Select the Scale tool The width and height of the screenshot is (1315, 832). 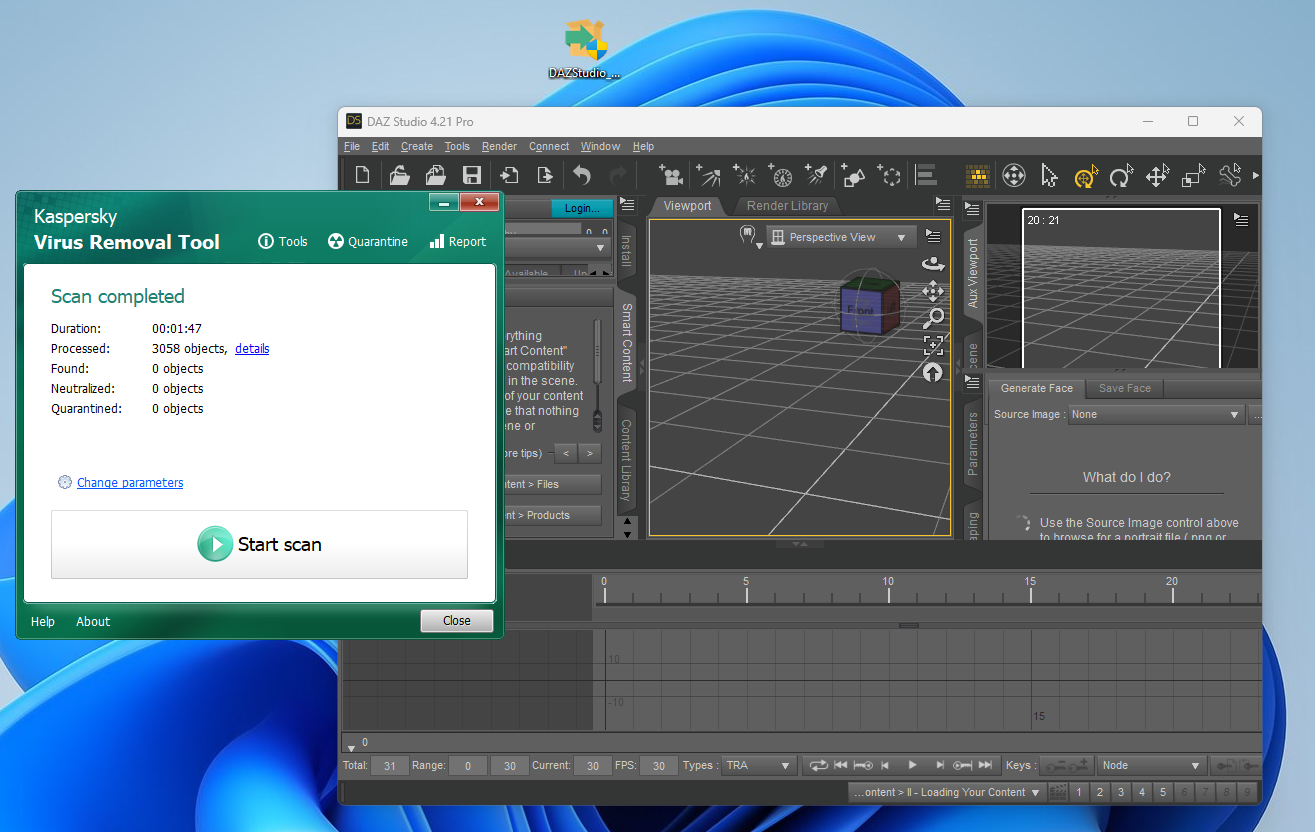point(1193,176)
